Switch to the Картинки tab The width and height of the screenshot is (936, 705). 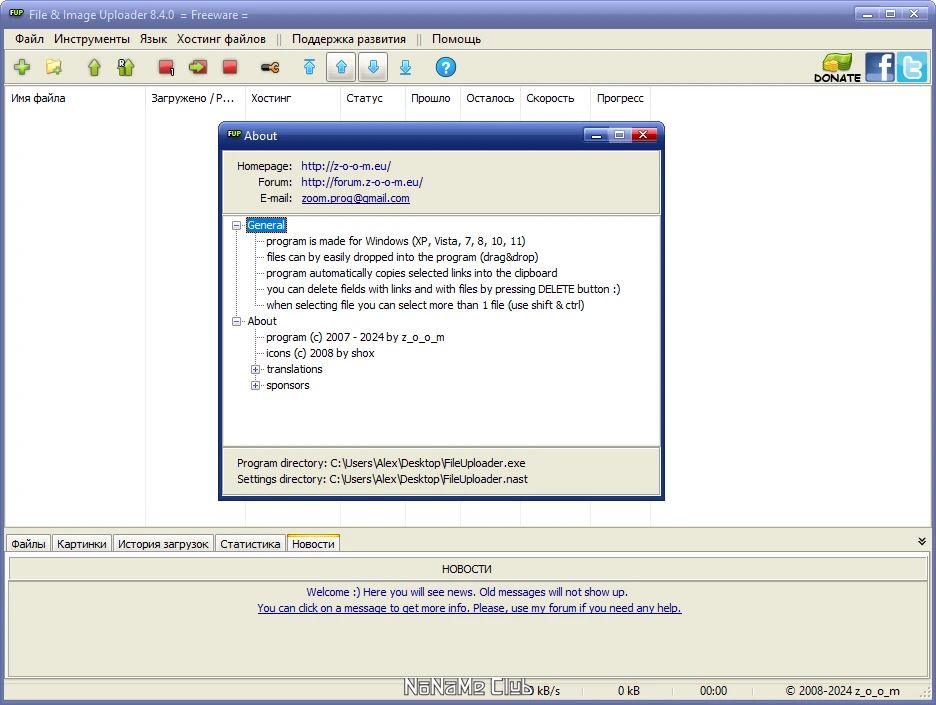pyautogui.click(x=82, y=543)
